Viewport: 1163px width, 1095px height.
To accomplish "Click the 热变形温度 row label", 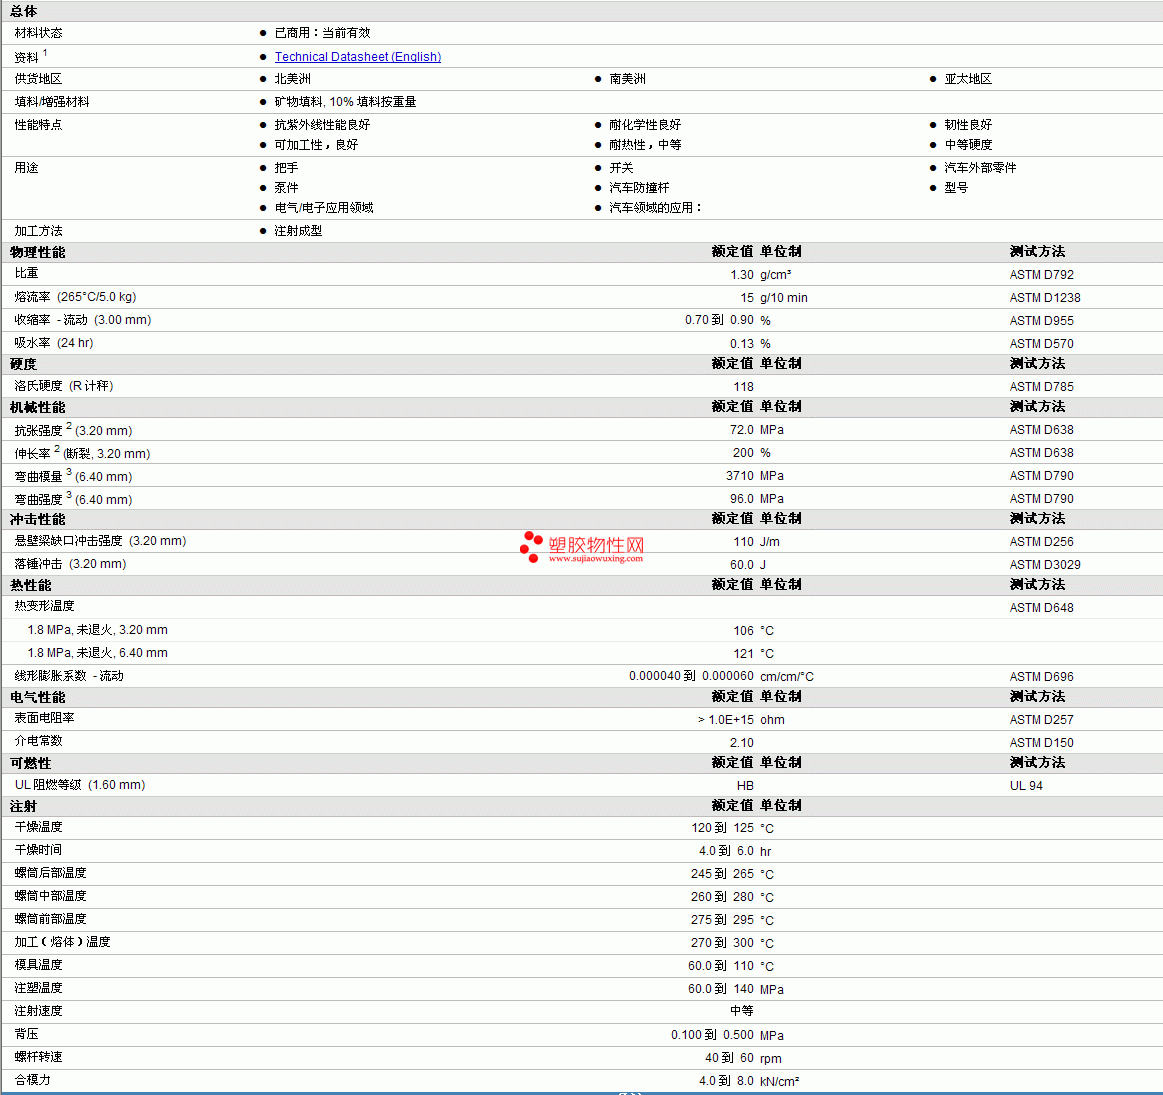I will (45, 606).
